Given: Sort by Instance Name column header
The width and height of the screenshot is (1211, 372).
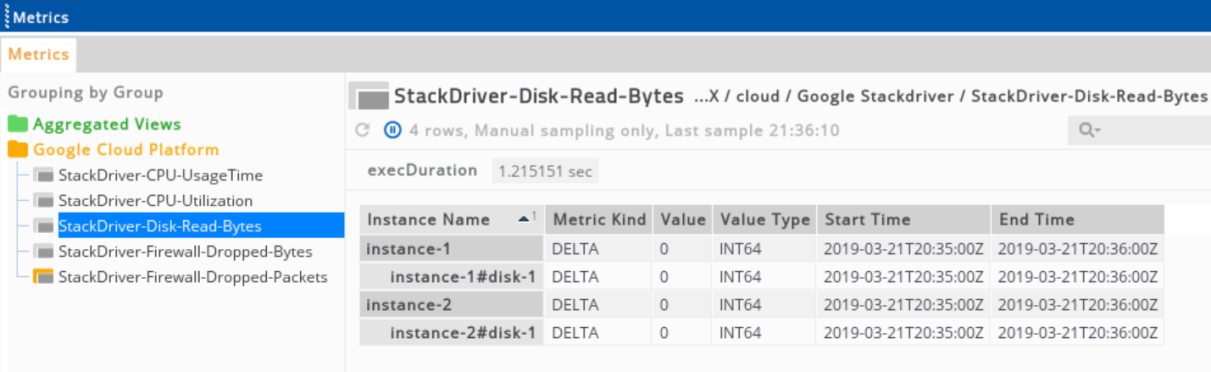Looking at the screenshot, I should pyautogui.click(x=451, y=220).
